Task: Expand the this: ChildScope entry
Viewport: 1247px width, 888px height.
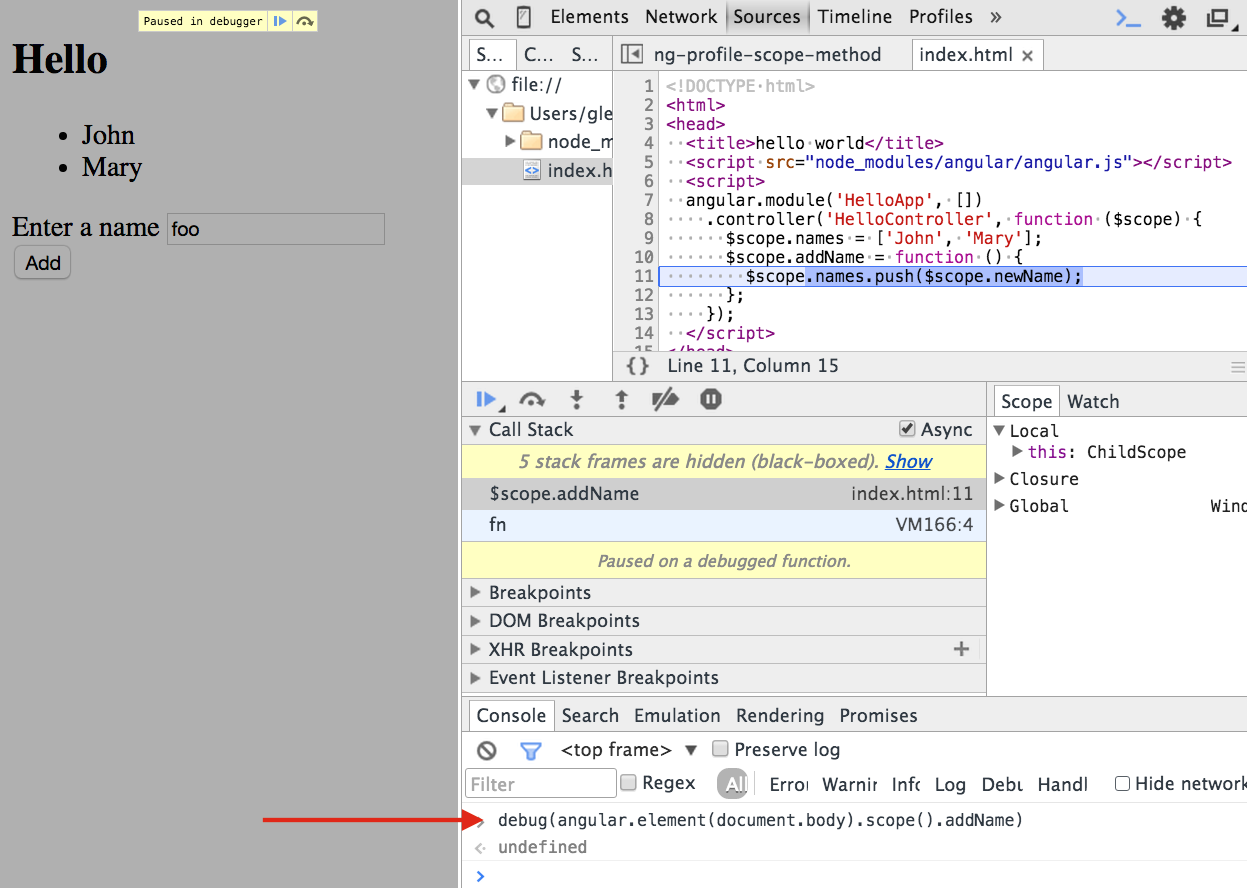Action: point(1018,452)
